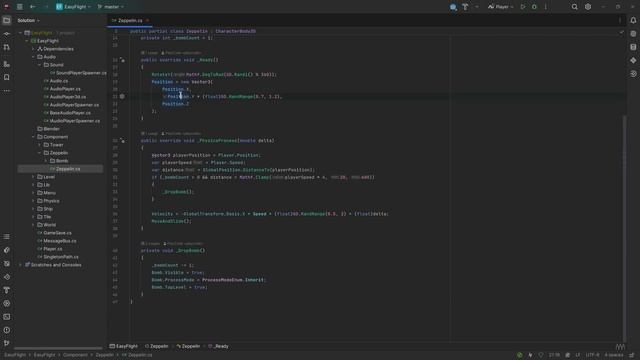
Task: Open the Explorer tool window icon
Action: tap(7, 20)
